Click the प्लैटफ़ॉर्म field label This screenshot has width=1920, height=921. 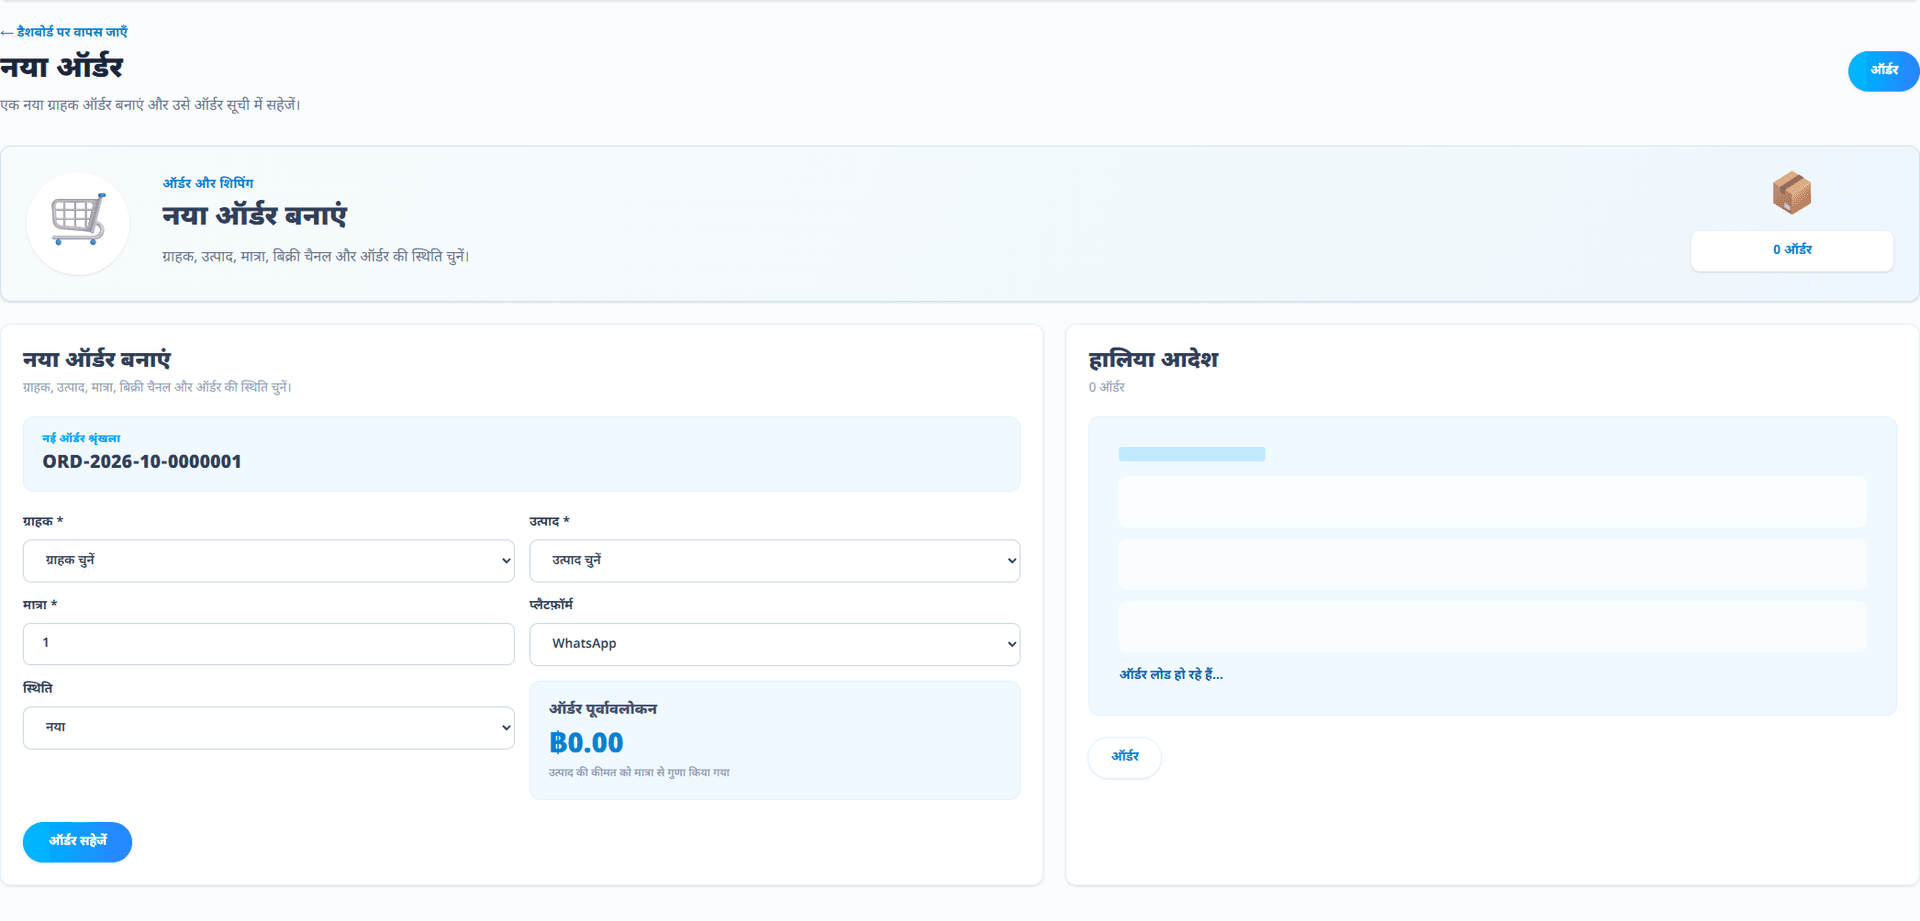(x=551, y=605)
